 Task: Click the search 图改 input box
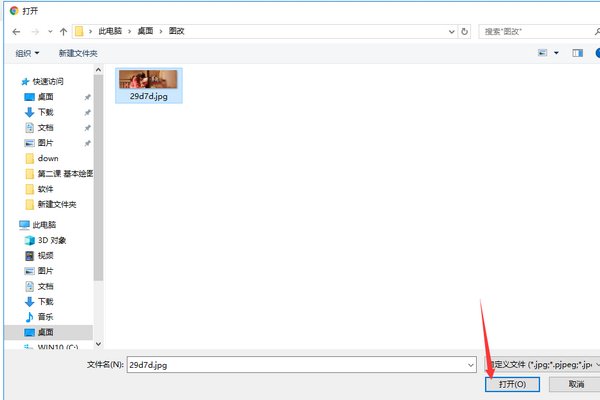(530, 31)
